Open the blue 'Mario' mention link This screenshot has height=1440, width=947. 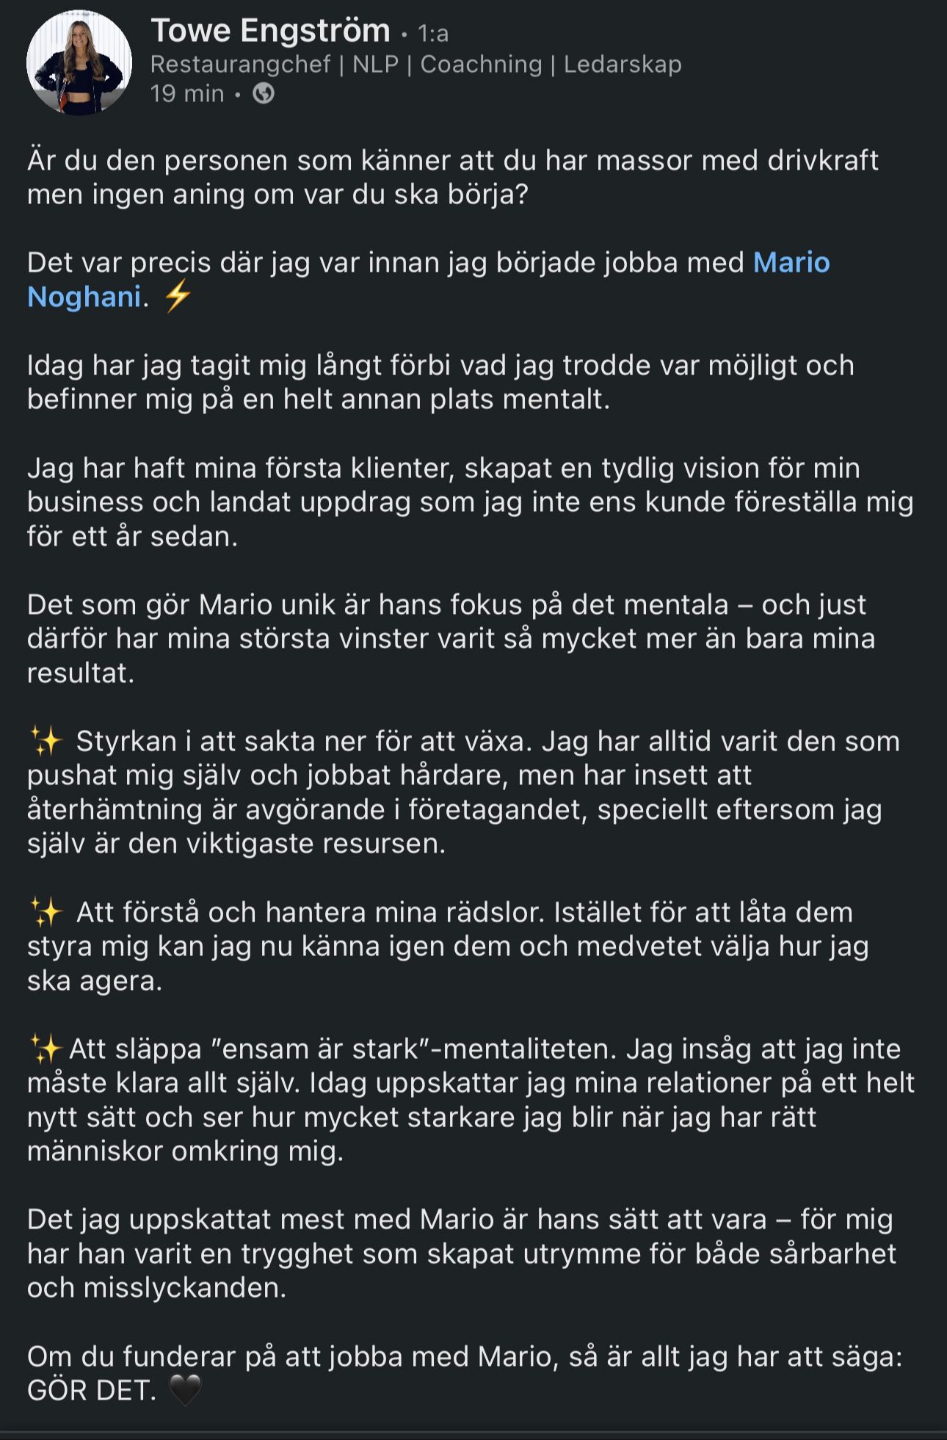(791, 262)
